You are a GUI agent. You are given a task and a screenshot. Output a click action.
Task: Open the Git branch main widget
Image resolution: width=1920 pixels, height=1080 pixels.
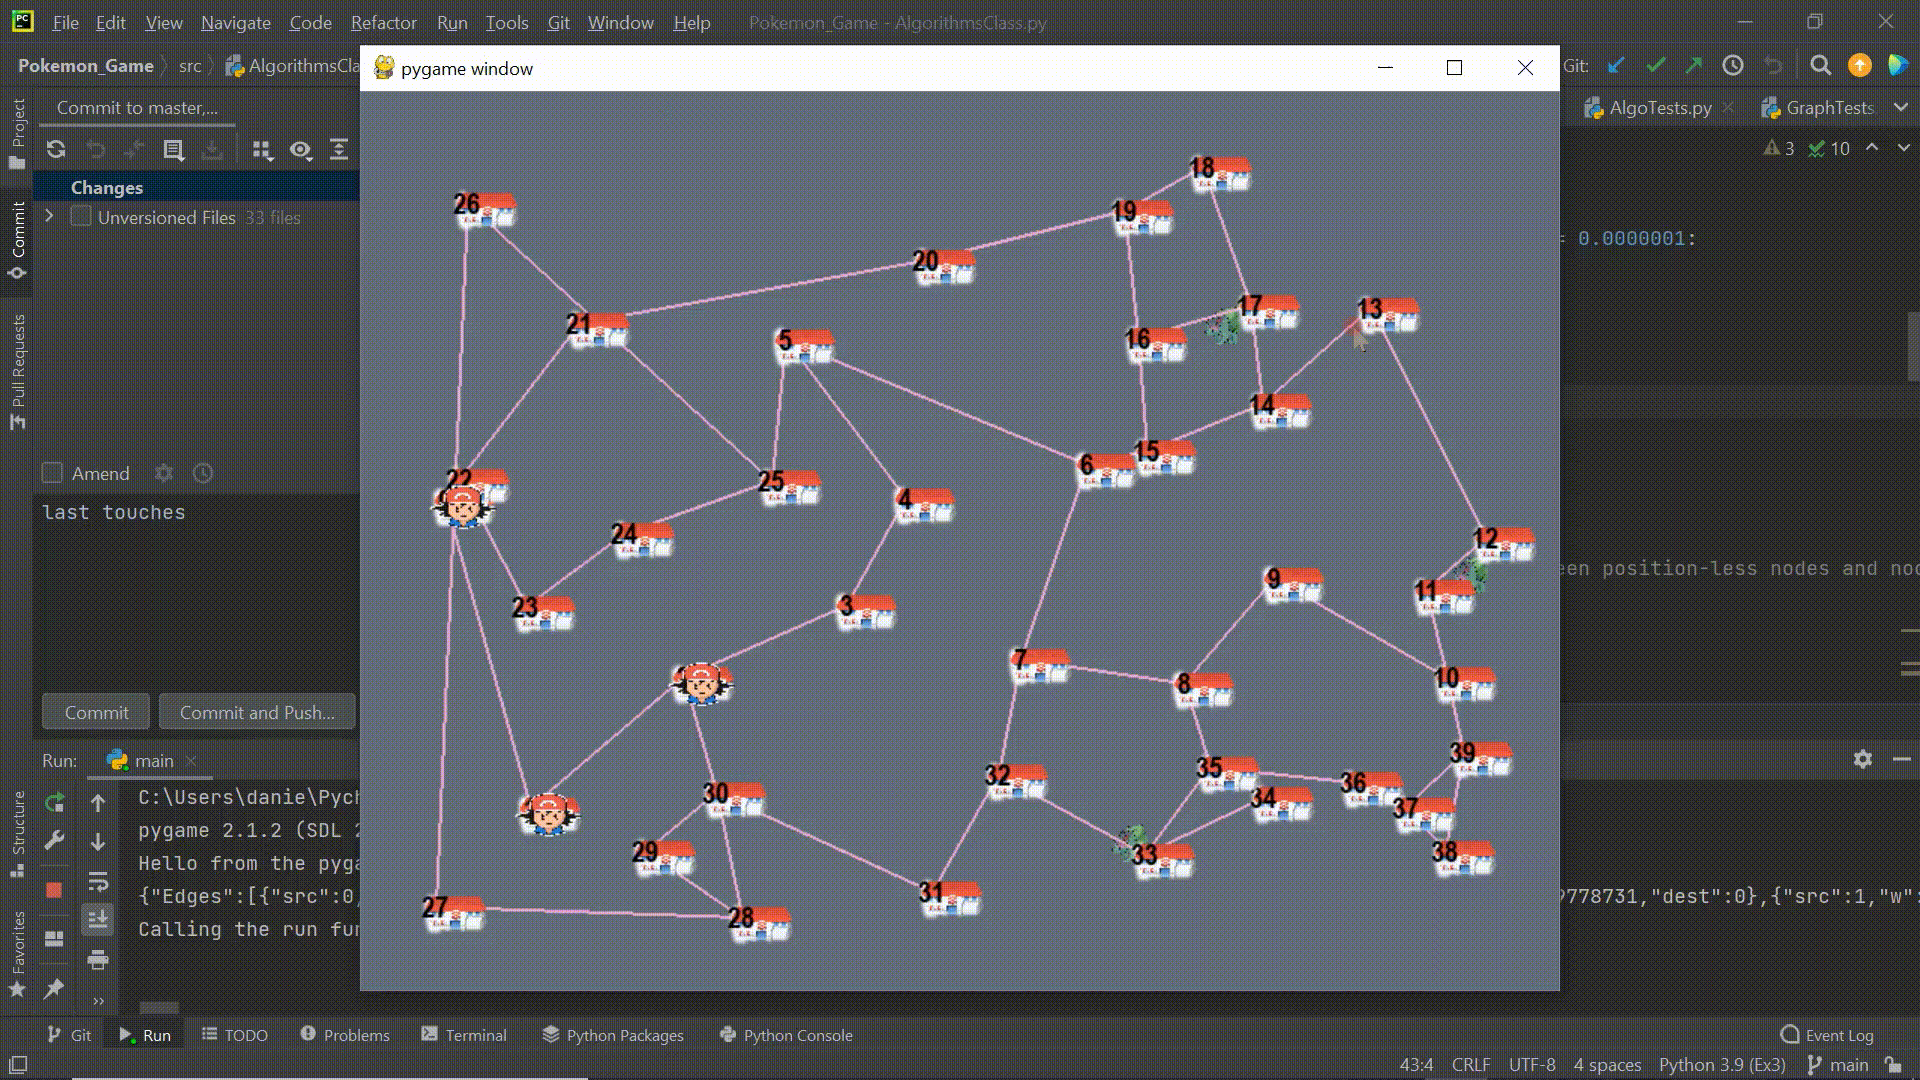point(1837,1065)
